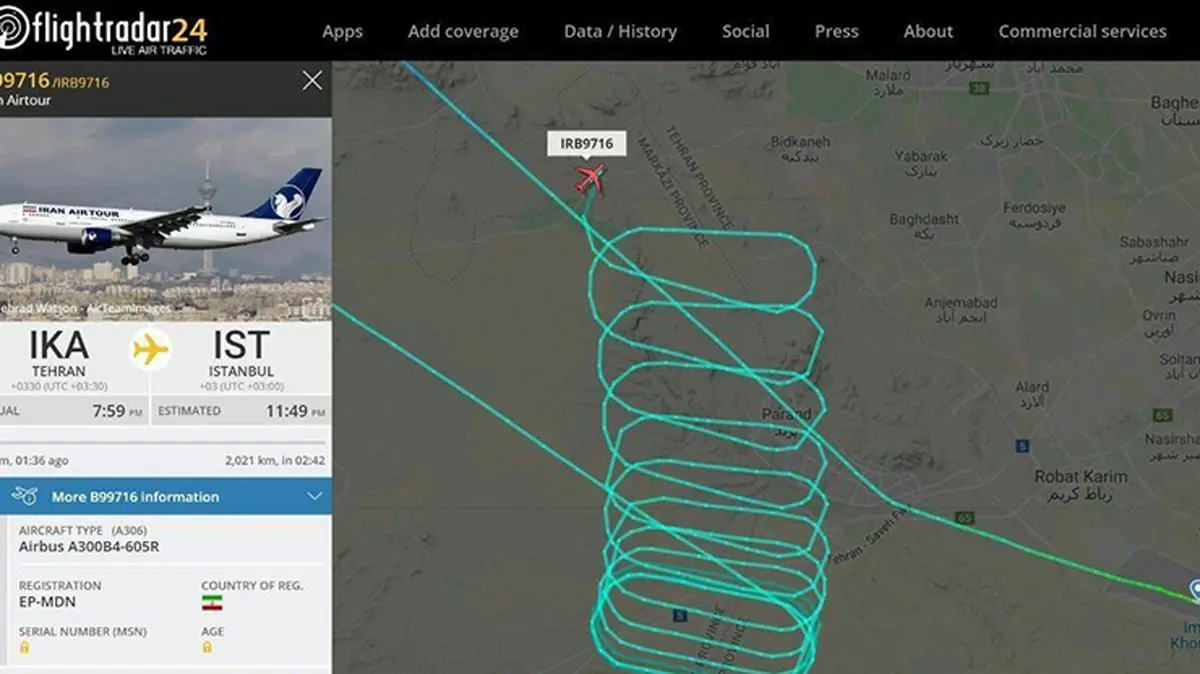Click the IRB9716 callsign map label
Screen dimensions: 1200x674
[586, 144]
